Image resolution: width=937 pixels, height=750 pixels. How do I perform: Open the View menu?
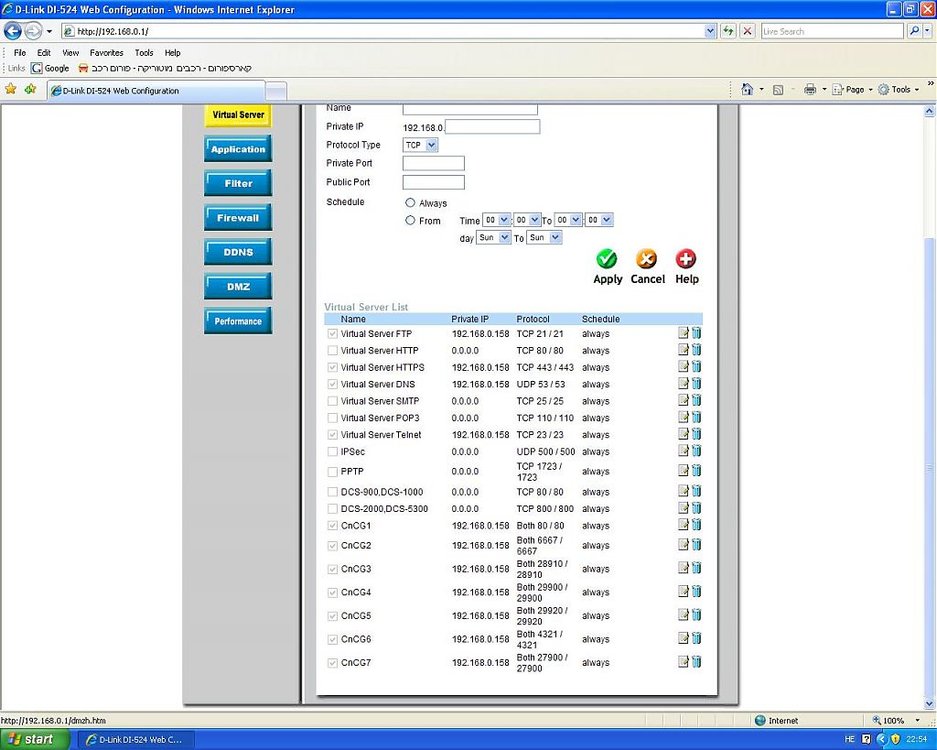click(x=71, y=53)
